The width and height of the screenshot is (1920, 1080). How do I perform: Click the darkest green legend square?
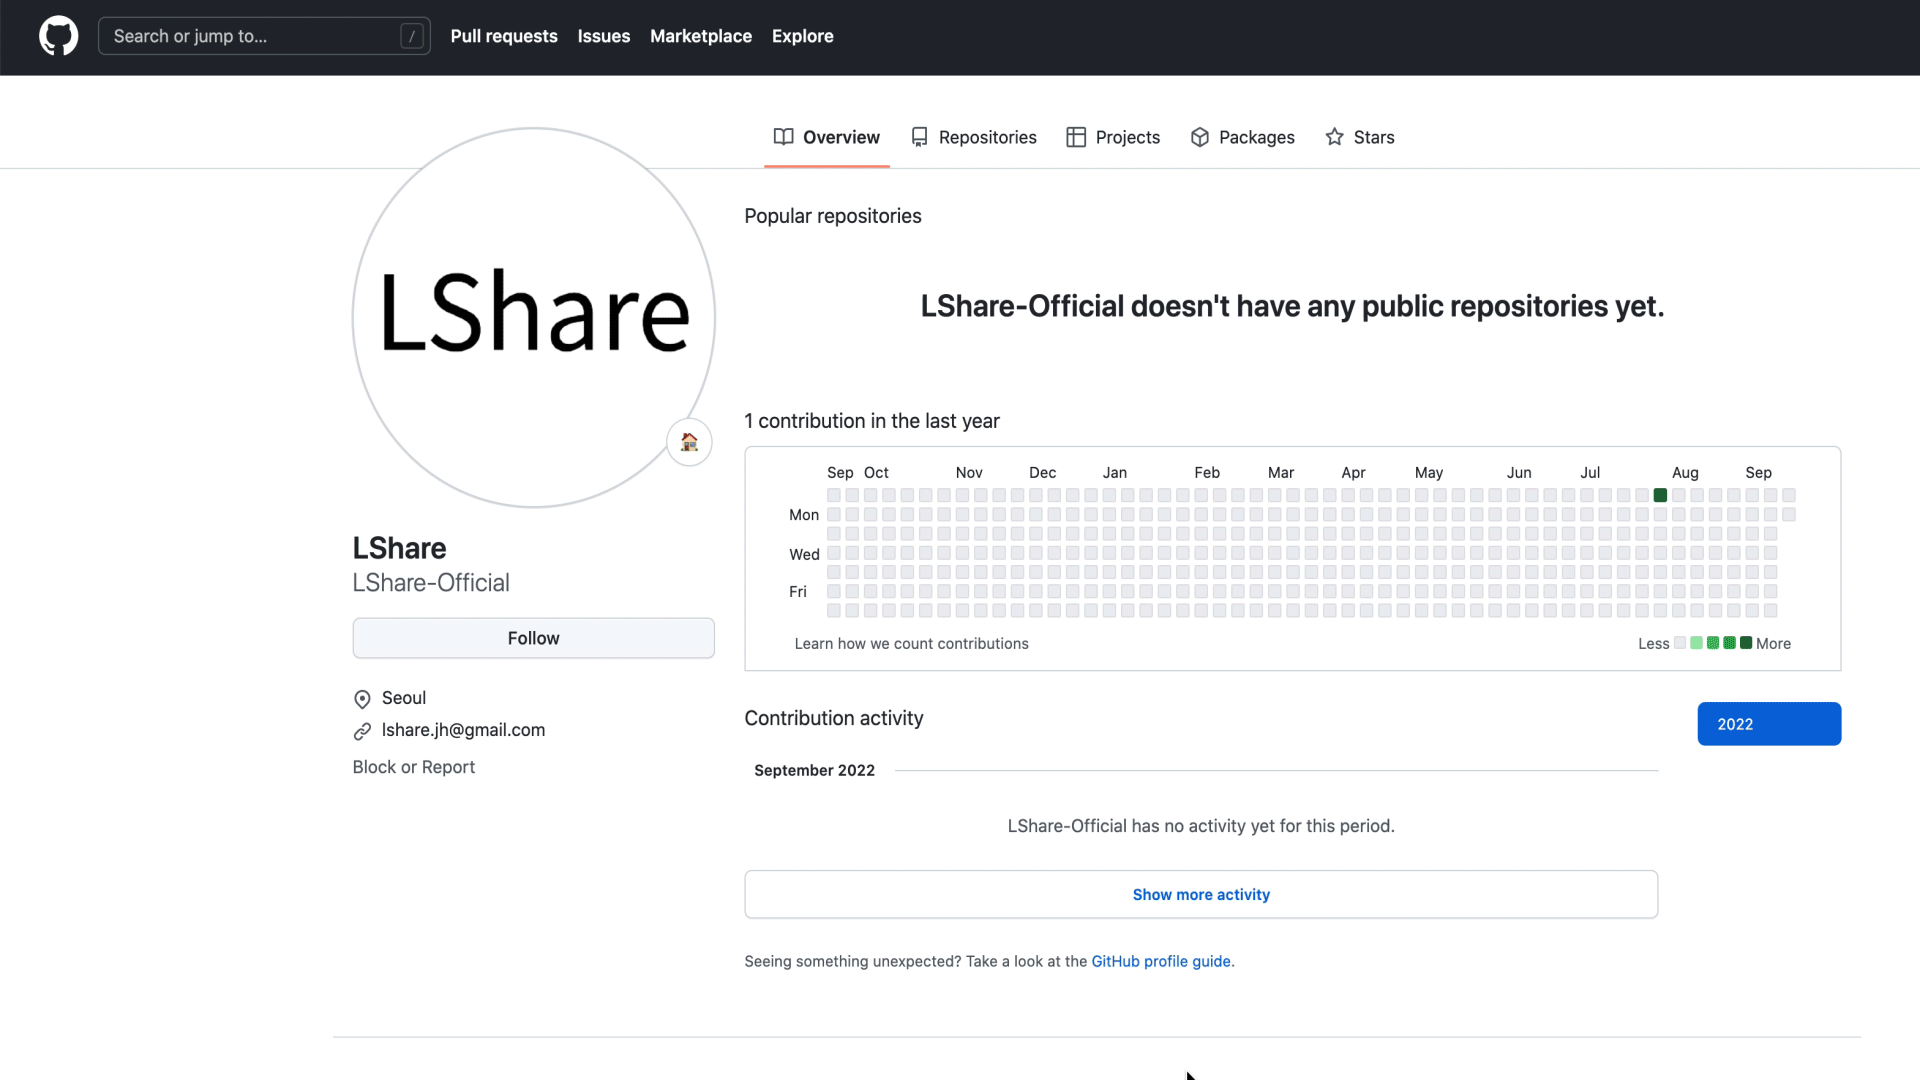click(x=1746, y=643)
